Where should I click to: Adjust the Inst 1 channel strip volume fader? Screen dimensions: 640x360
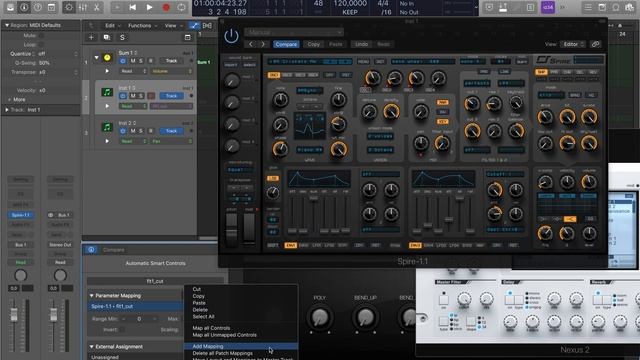14,315
